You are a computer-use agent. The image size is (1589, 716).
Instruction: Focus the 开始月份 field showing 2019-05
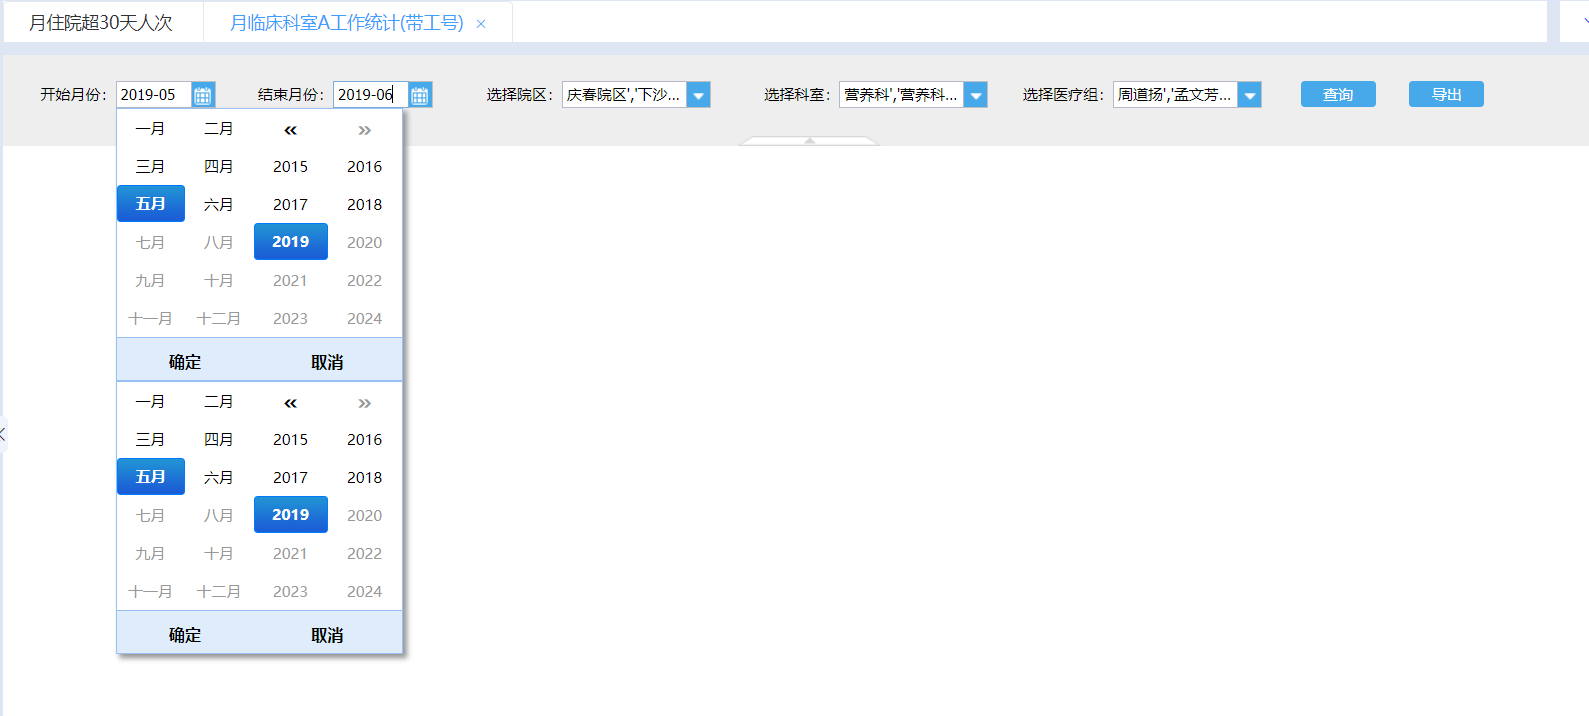[x=154, y=95]
